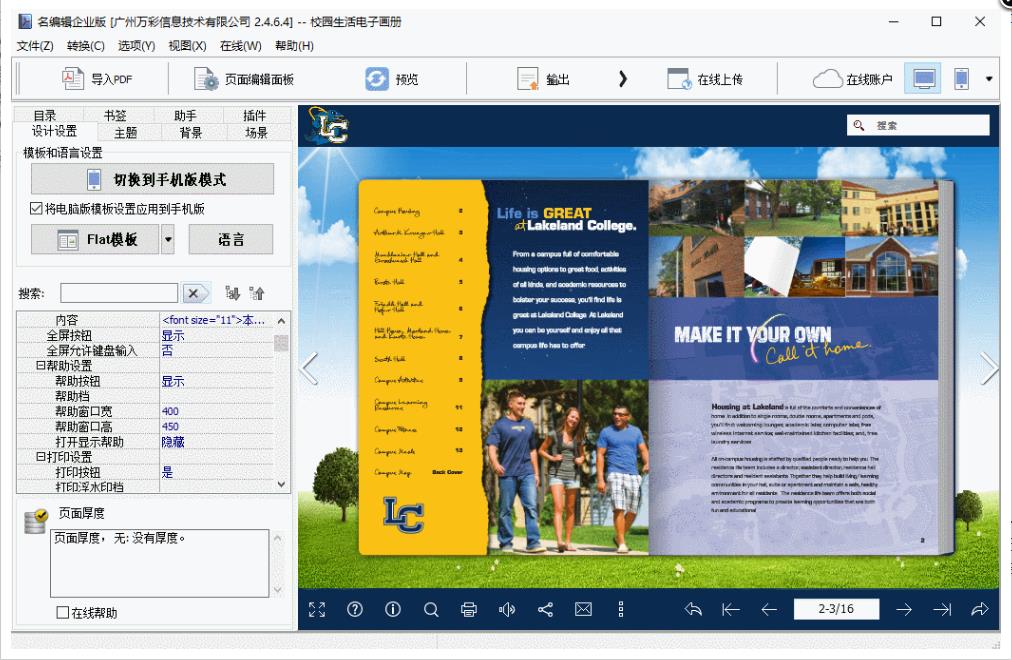This screenshot has height=660, width=1012.
Task: Click the 切换到手机版模式 button
Action: tap(152, 180)
